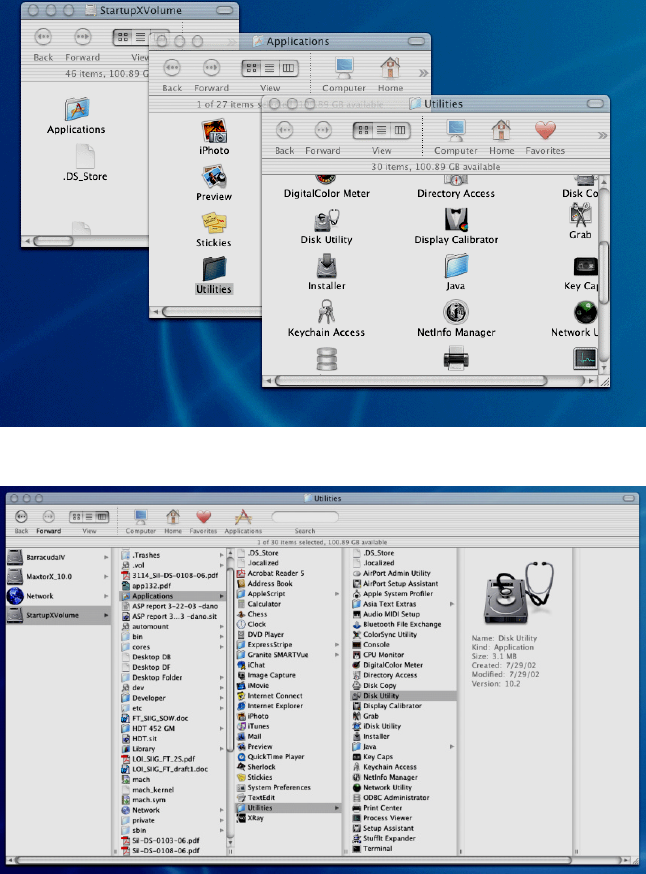Screen dimensions: 646x874
Task: Select Terminal in the Utilities column
Action: (x=378, y=847)
